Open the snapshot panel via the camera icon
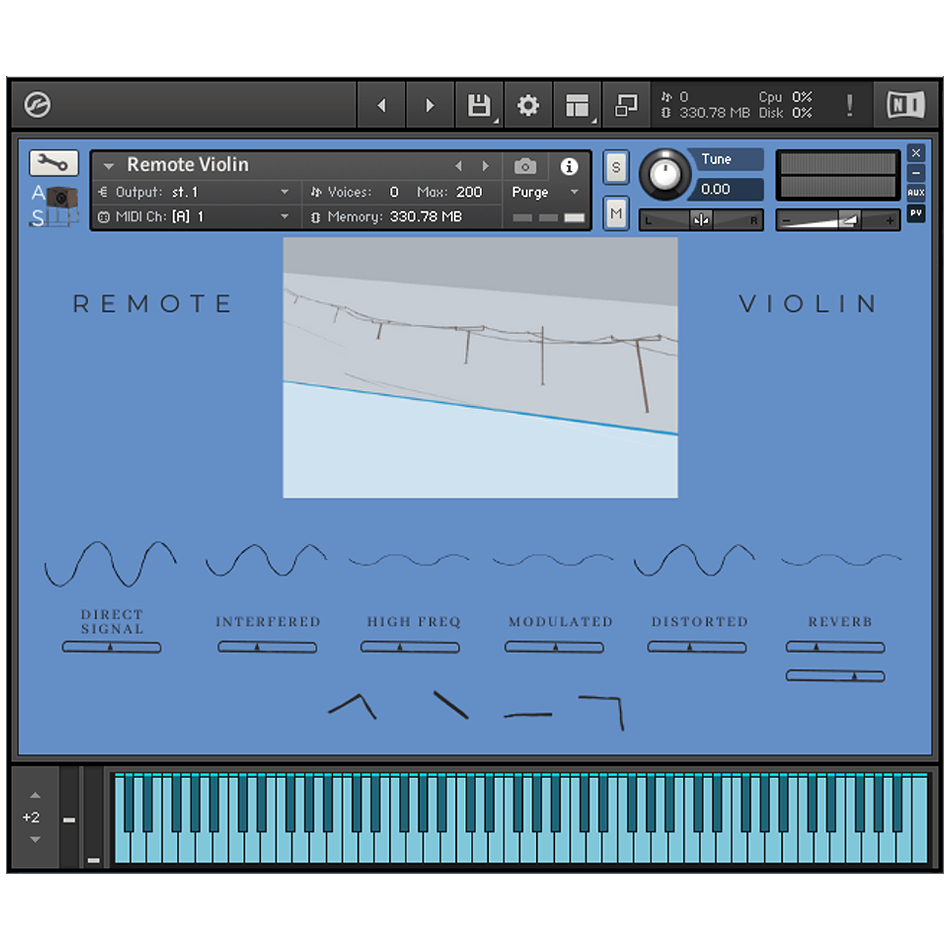Image resolution: width=950 pixels, height=950 pixels. tap(525, 165)
